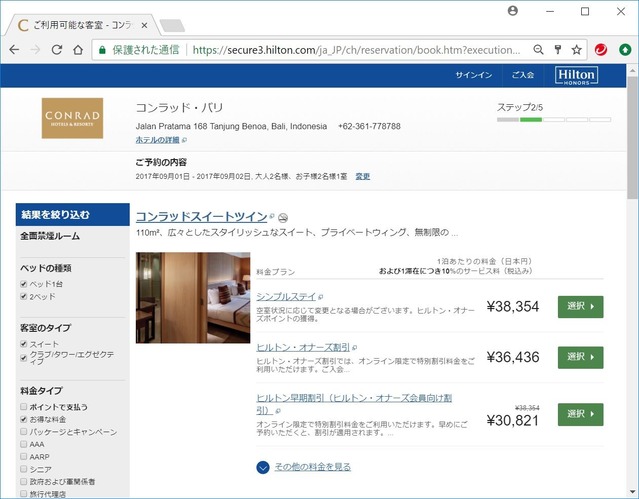Open a new browser tab

point(172,25)
